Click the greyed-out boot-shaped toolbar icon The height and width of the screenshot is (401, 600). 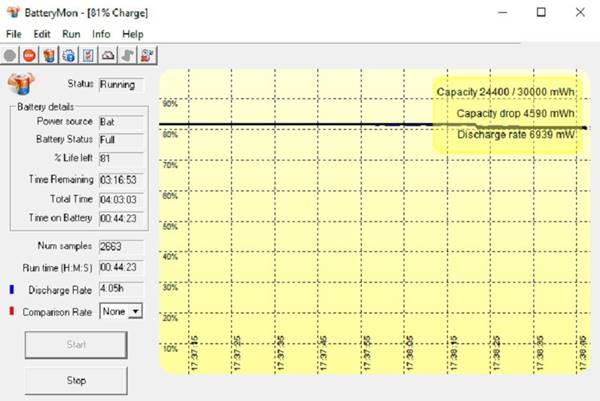coord(127,56)
